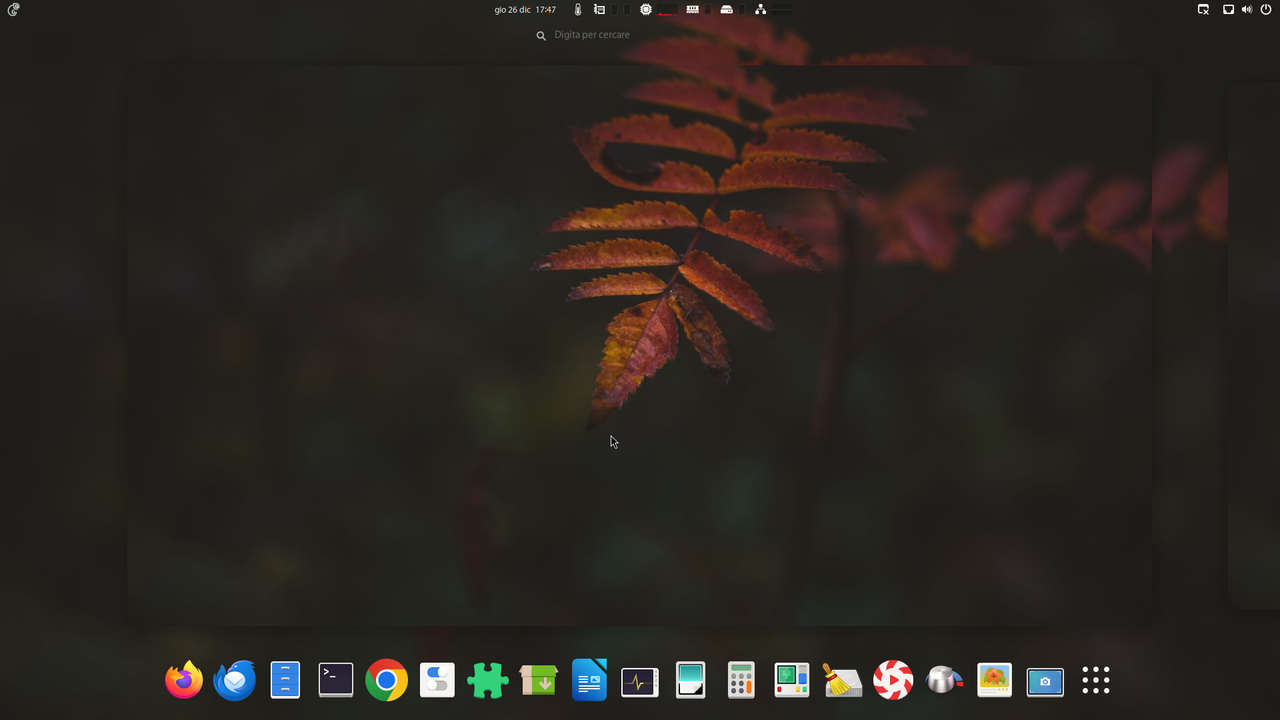Launch the screenshot tool with the camera icon
The height and width of the screenshot is (720, 1280).
pyautogui.click(x=1045, y=680)
